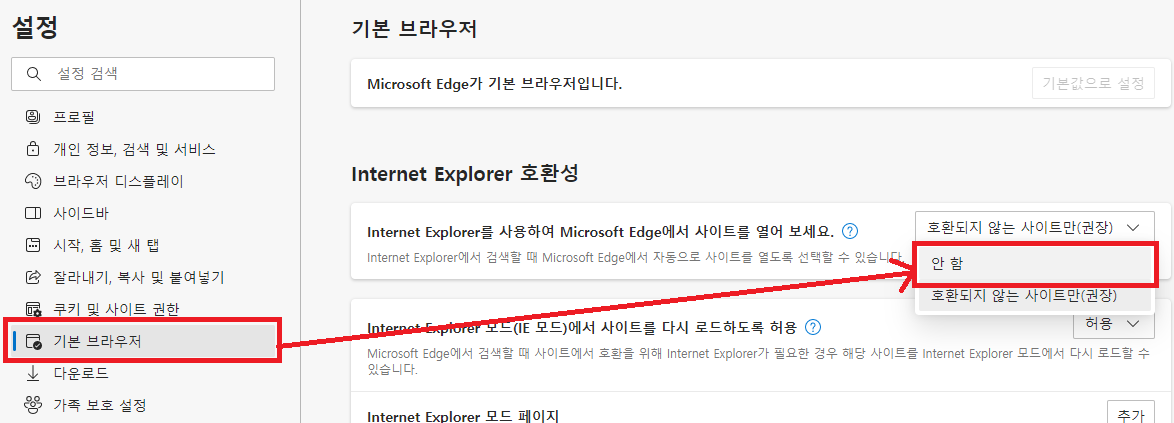The height and width of the screenshot is (423, 1174).
Task: Click the 기본값으로 설정 button
Action: [x=1092, y=82]
